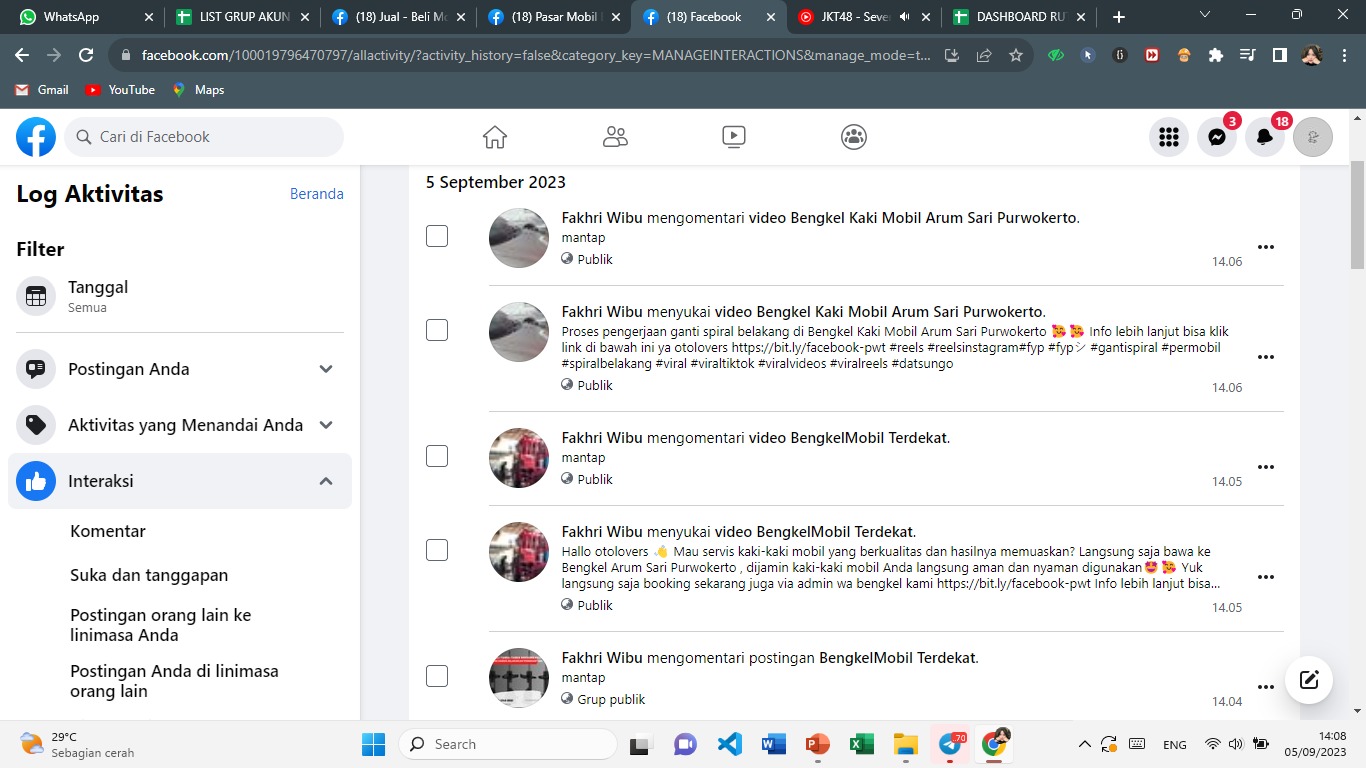This screenshot has height=768, width=1366.
Task: Tick checkbox for comment on BengkelMobil Terdekat video
Action: click(437, 456)
